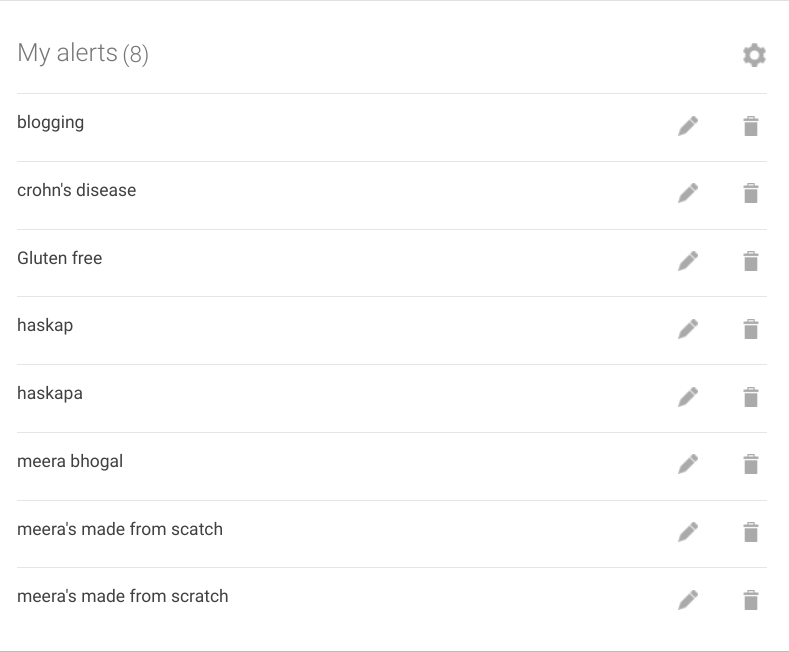
Task: Open alerts settings gear icon
Action: 754,55
